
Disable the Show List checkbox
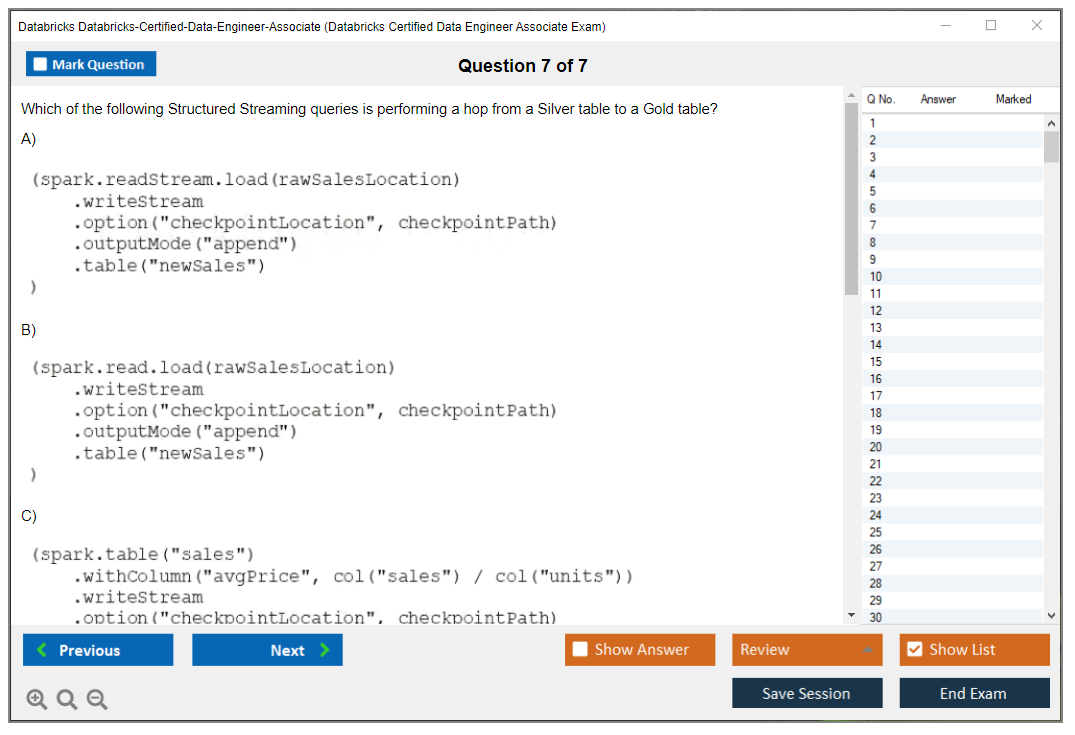pyautogui.click(x=913, y=649)
